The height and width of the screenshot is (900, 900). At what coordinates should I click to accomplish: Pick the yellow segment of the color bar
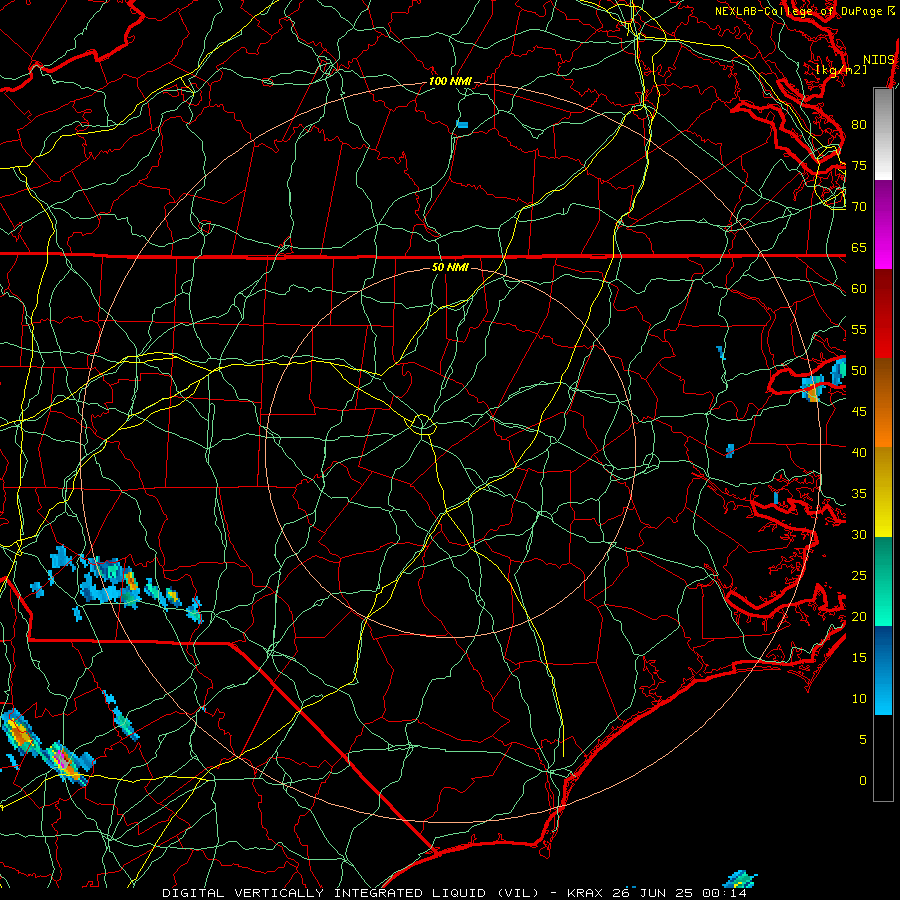(x=883, y=492)
